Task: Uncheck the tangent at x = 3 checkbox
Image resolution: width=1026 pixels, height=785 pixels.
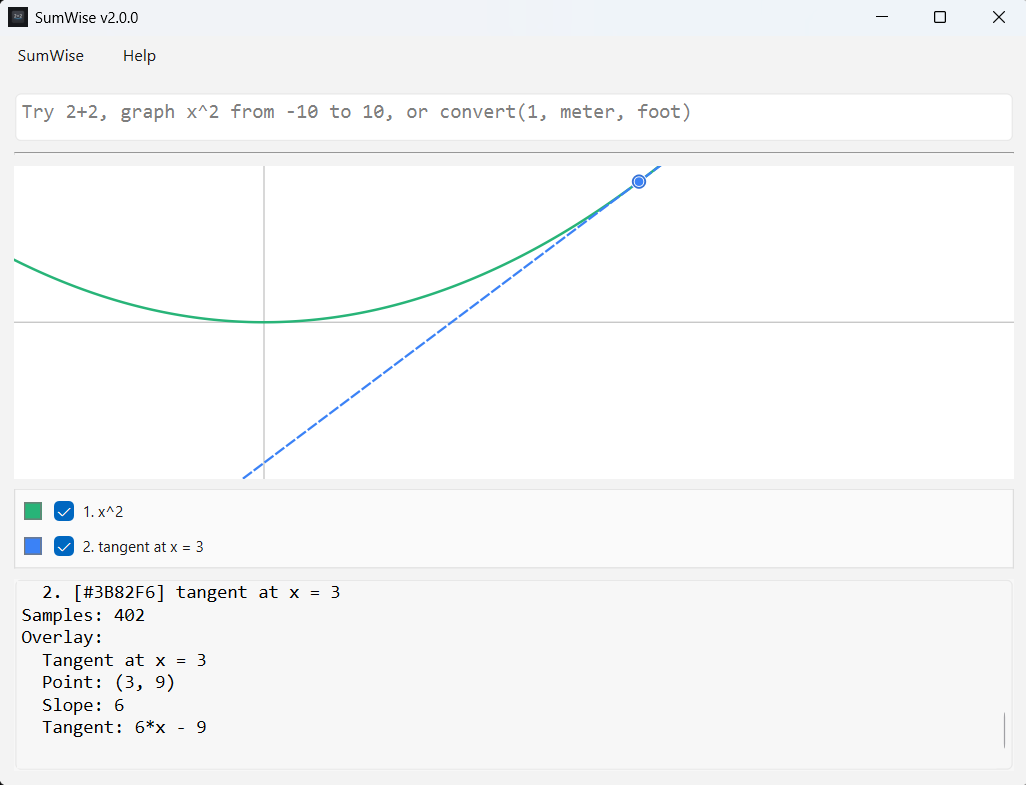Action: click(63, 546)
